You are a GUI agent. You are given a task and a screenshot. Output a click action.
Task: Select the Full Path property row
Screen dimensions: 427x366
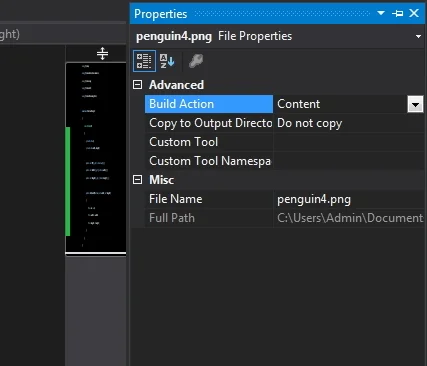[x=209, y=218]
